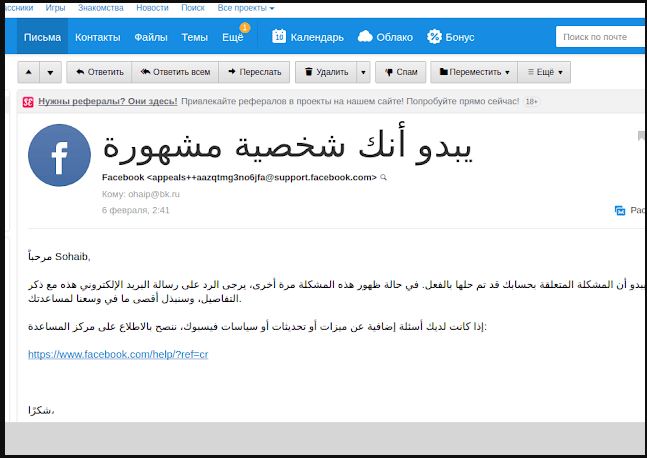
Task: Mark message as Спам
Action: click(401, 72)
